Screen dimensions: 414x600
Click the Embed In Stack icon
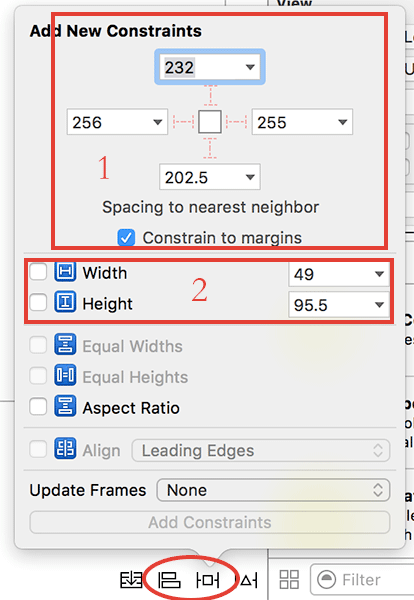point(131,580)
